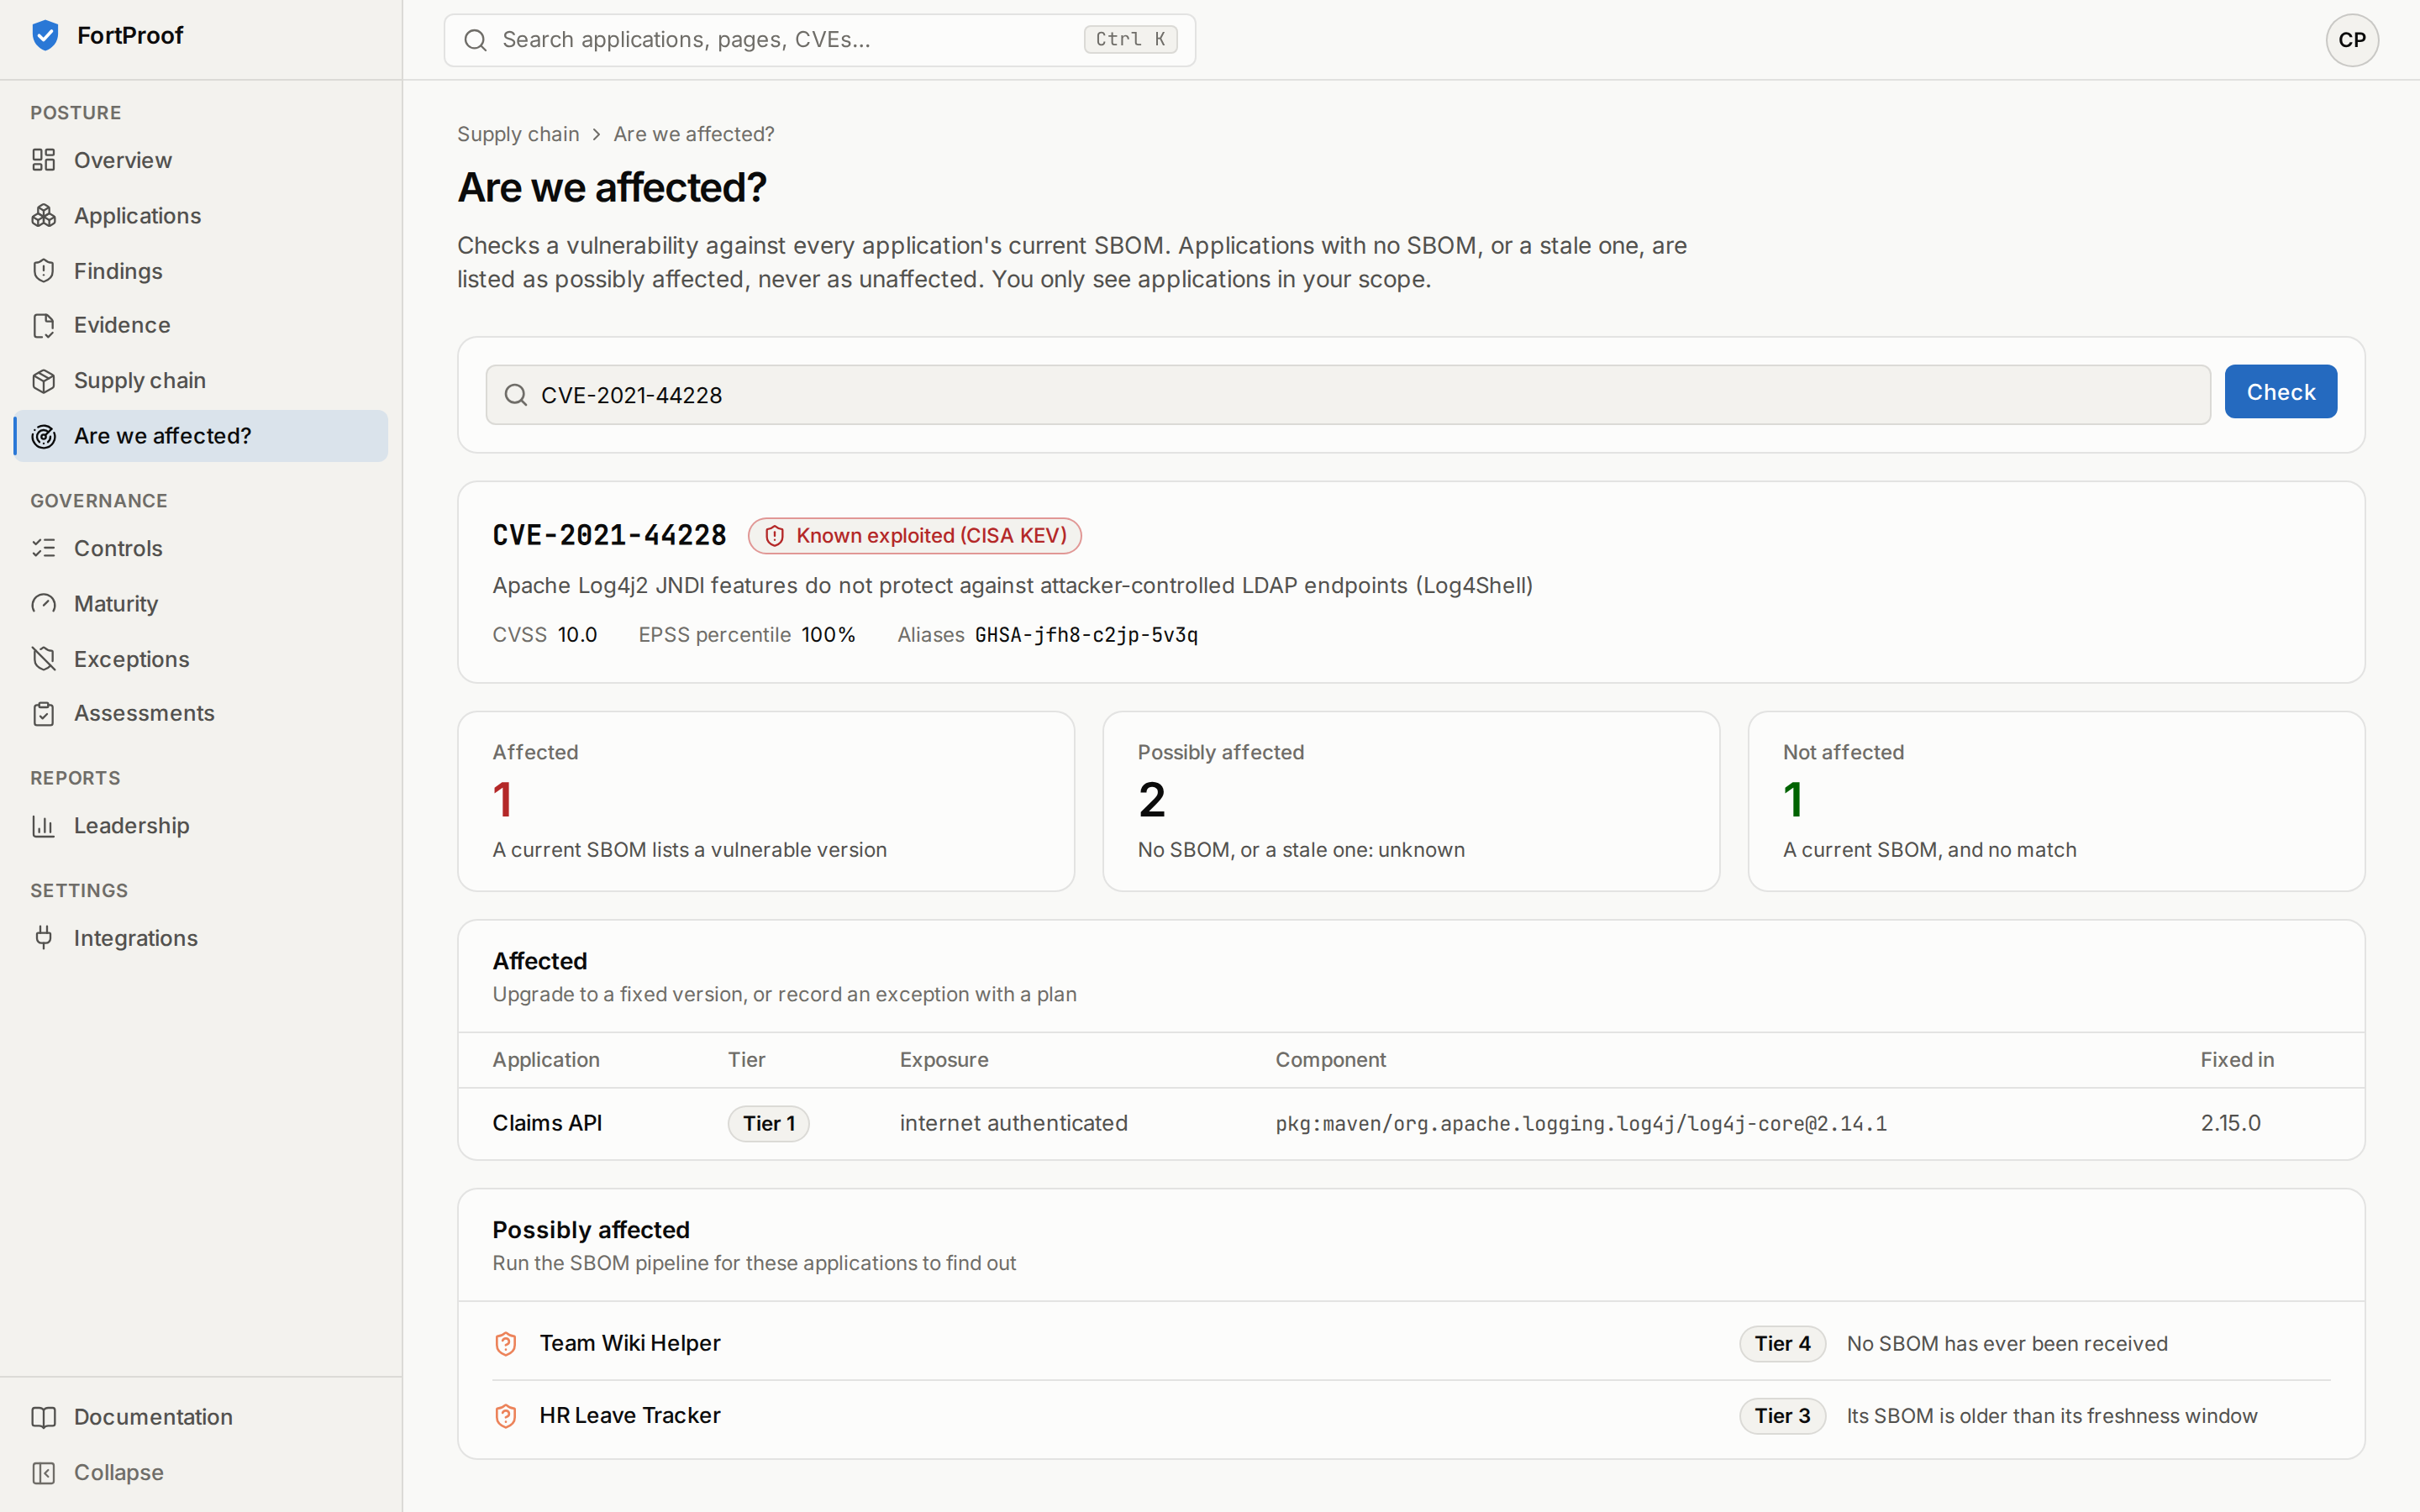Click the Supply chain package icon
This screenshot has width=2420, height=1512.
tap(43, 380)
